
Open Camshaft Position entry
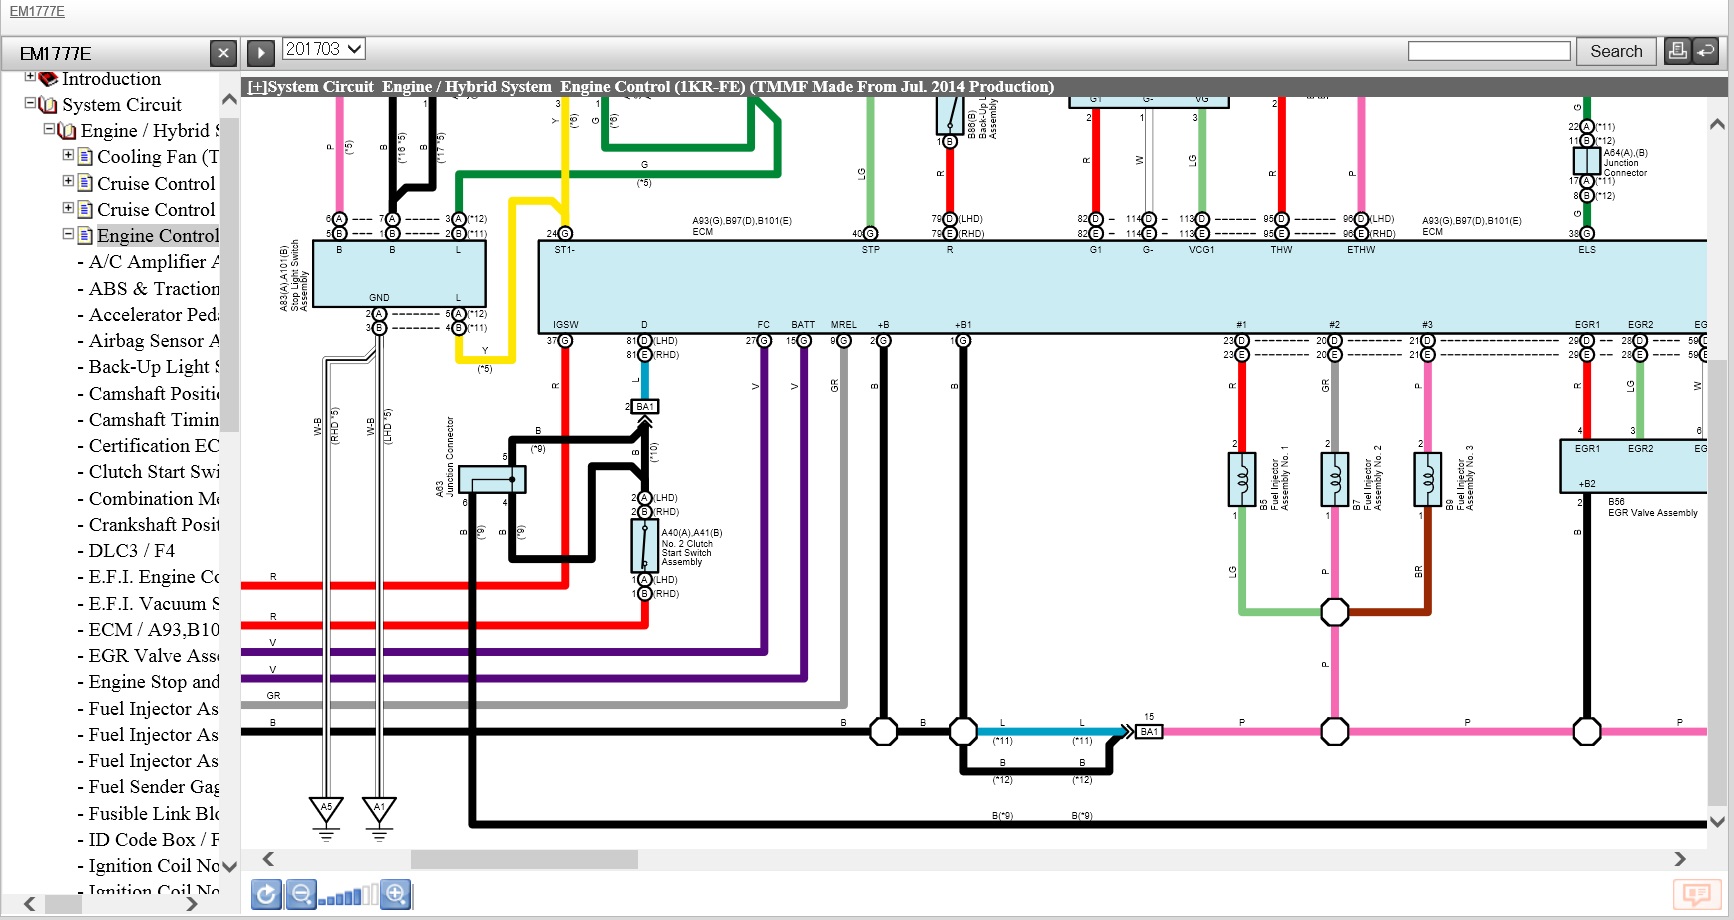point(154,394)
